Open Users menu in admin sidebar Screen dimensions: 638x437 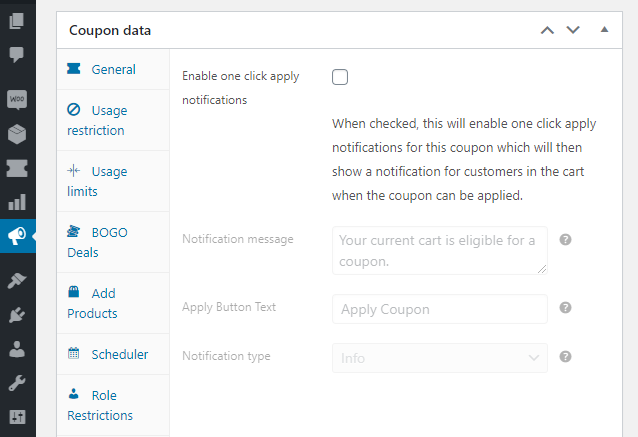17,351
